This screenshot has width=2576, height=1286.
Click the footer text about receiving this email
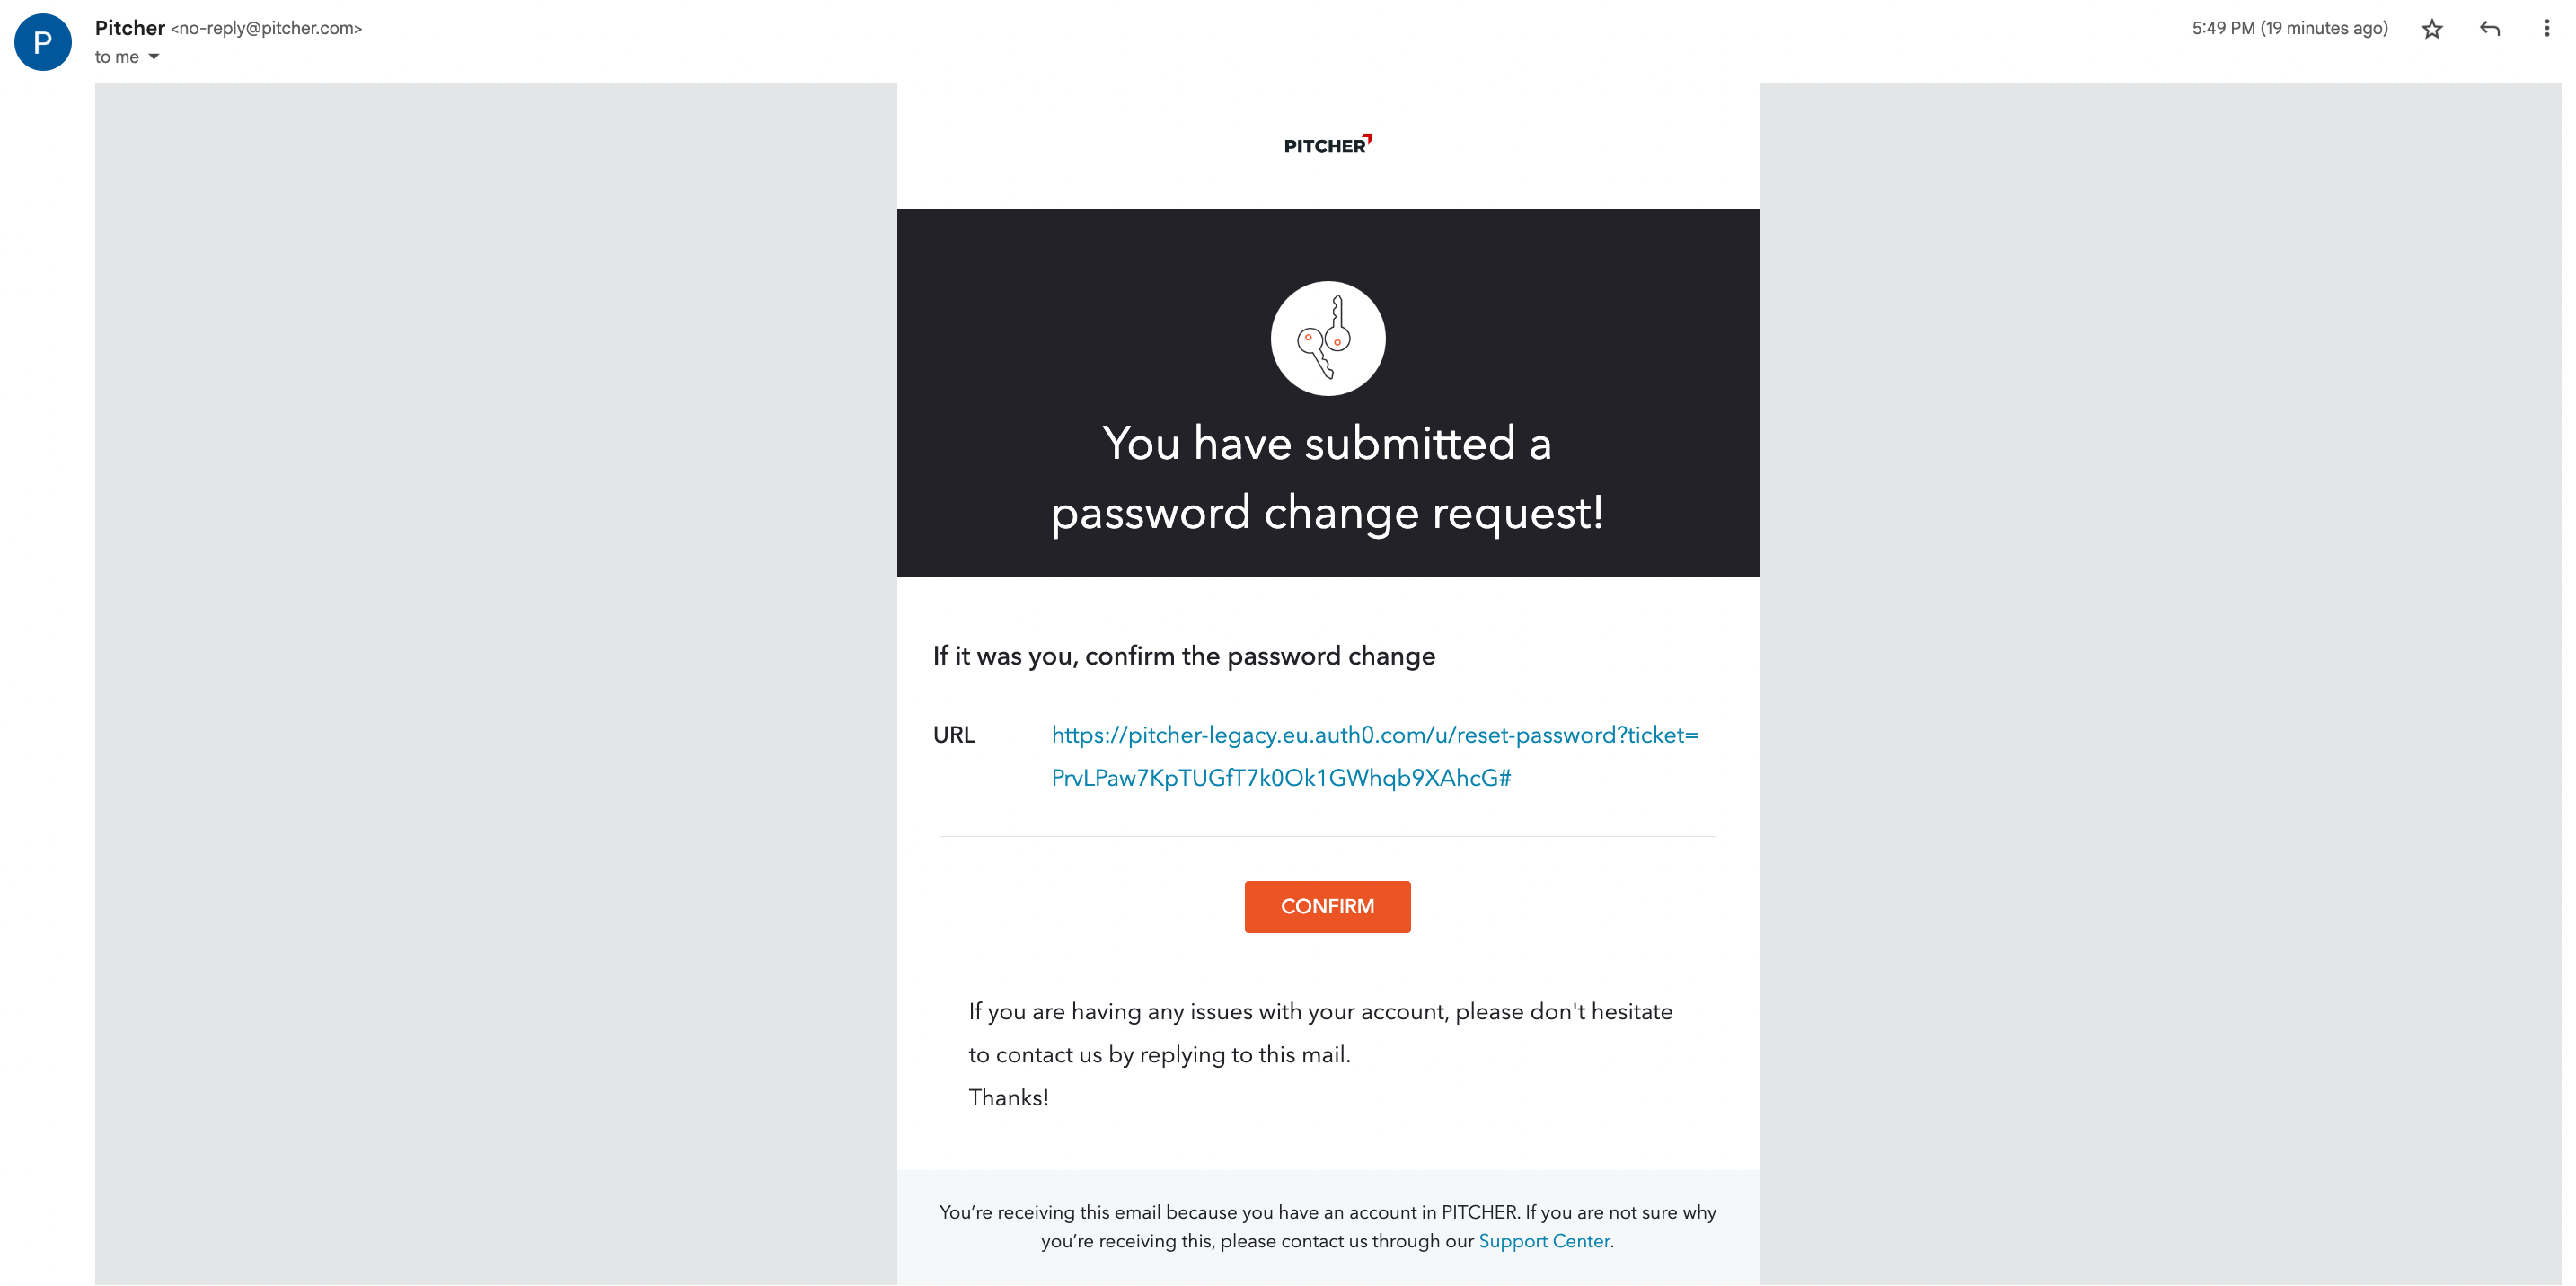pyautogui.click(x=1327, y=1213)
